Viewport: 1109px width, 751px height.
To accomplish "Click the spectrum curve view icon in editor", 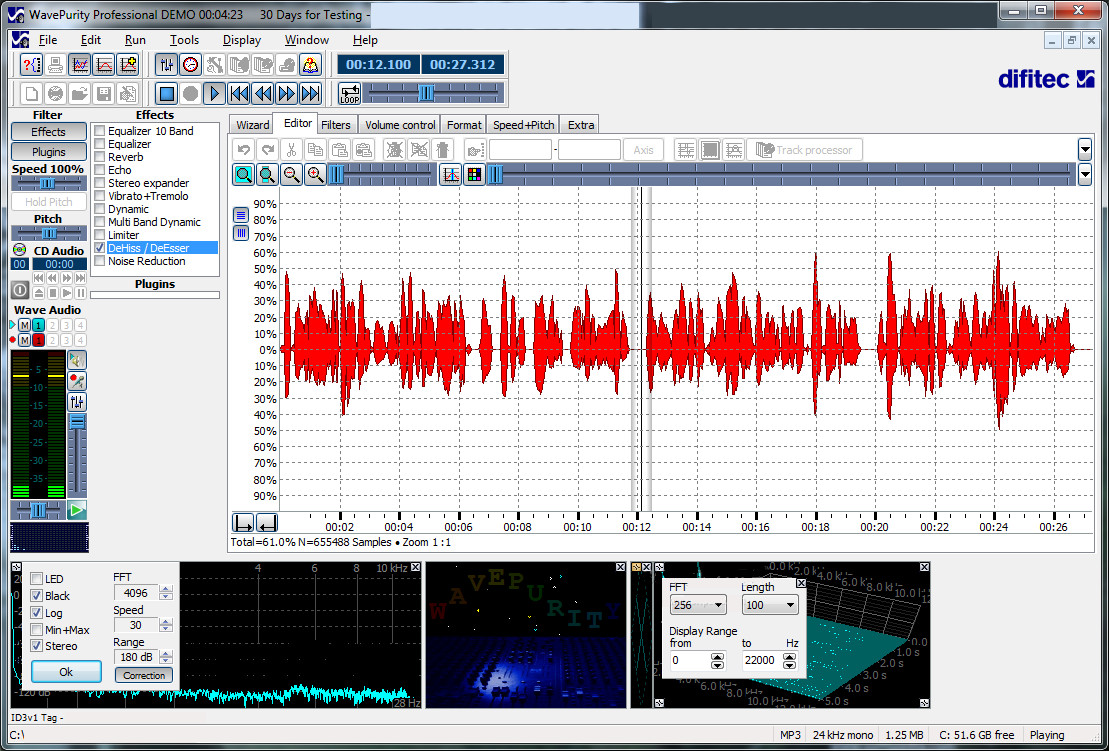I will tap(451, 175).
